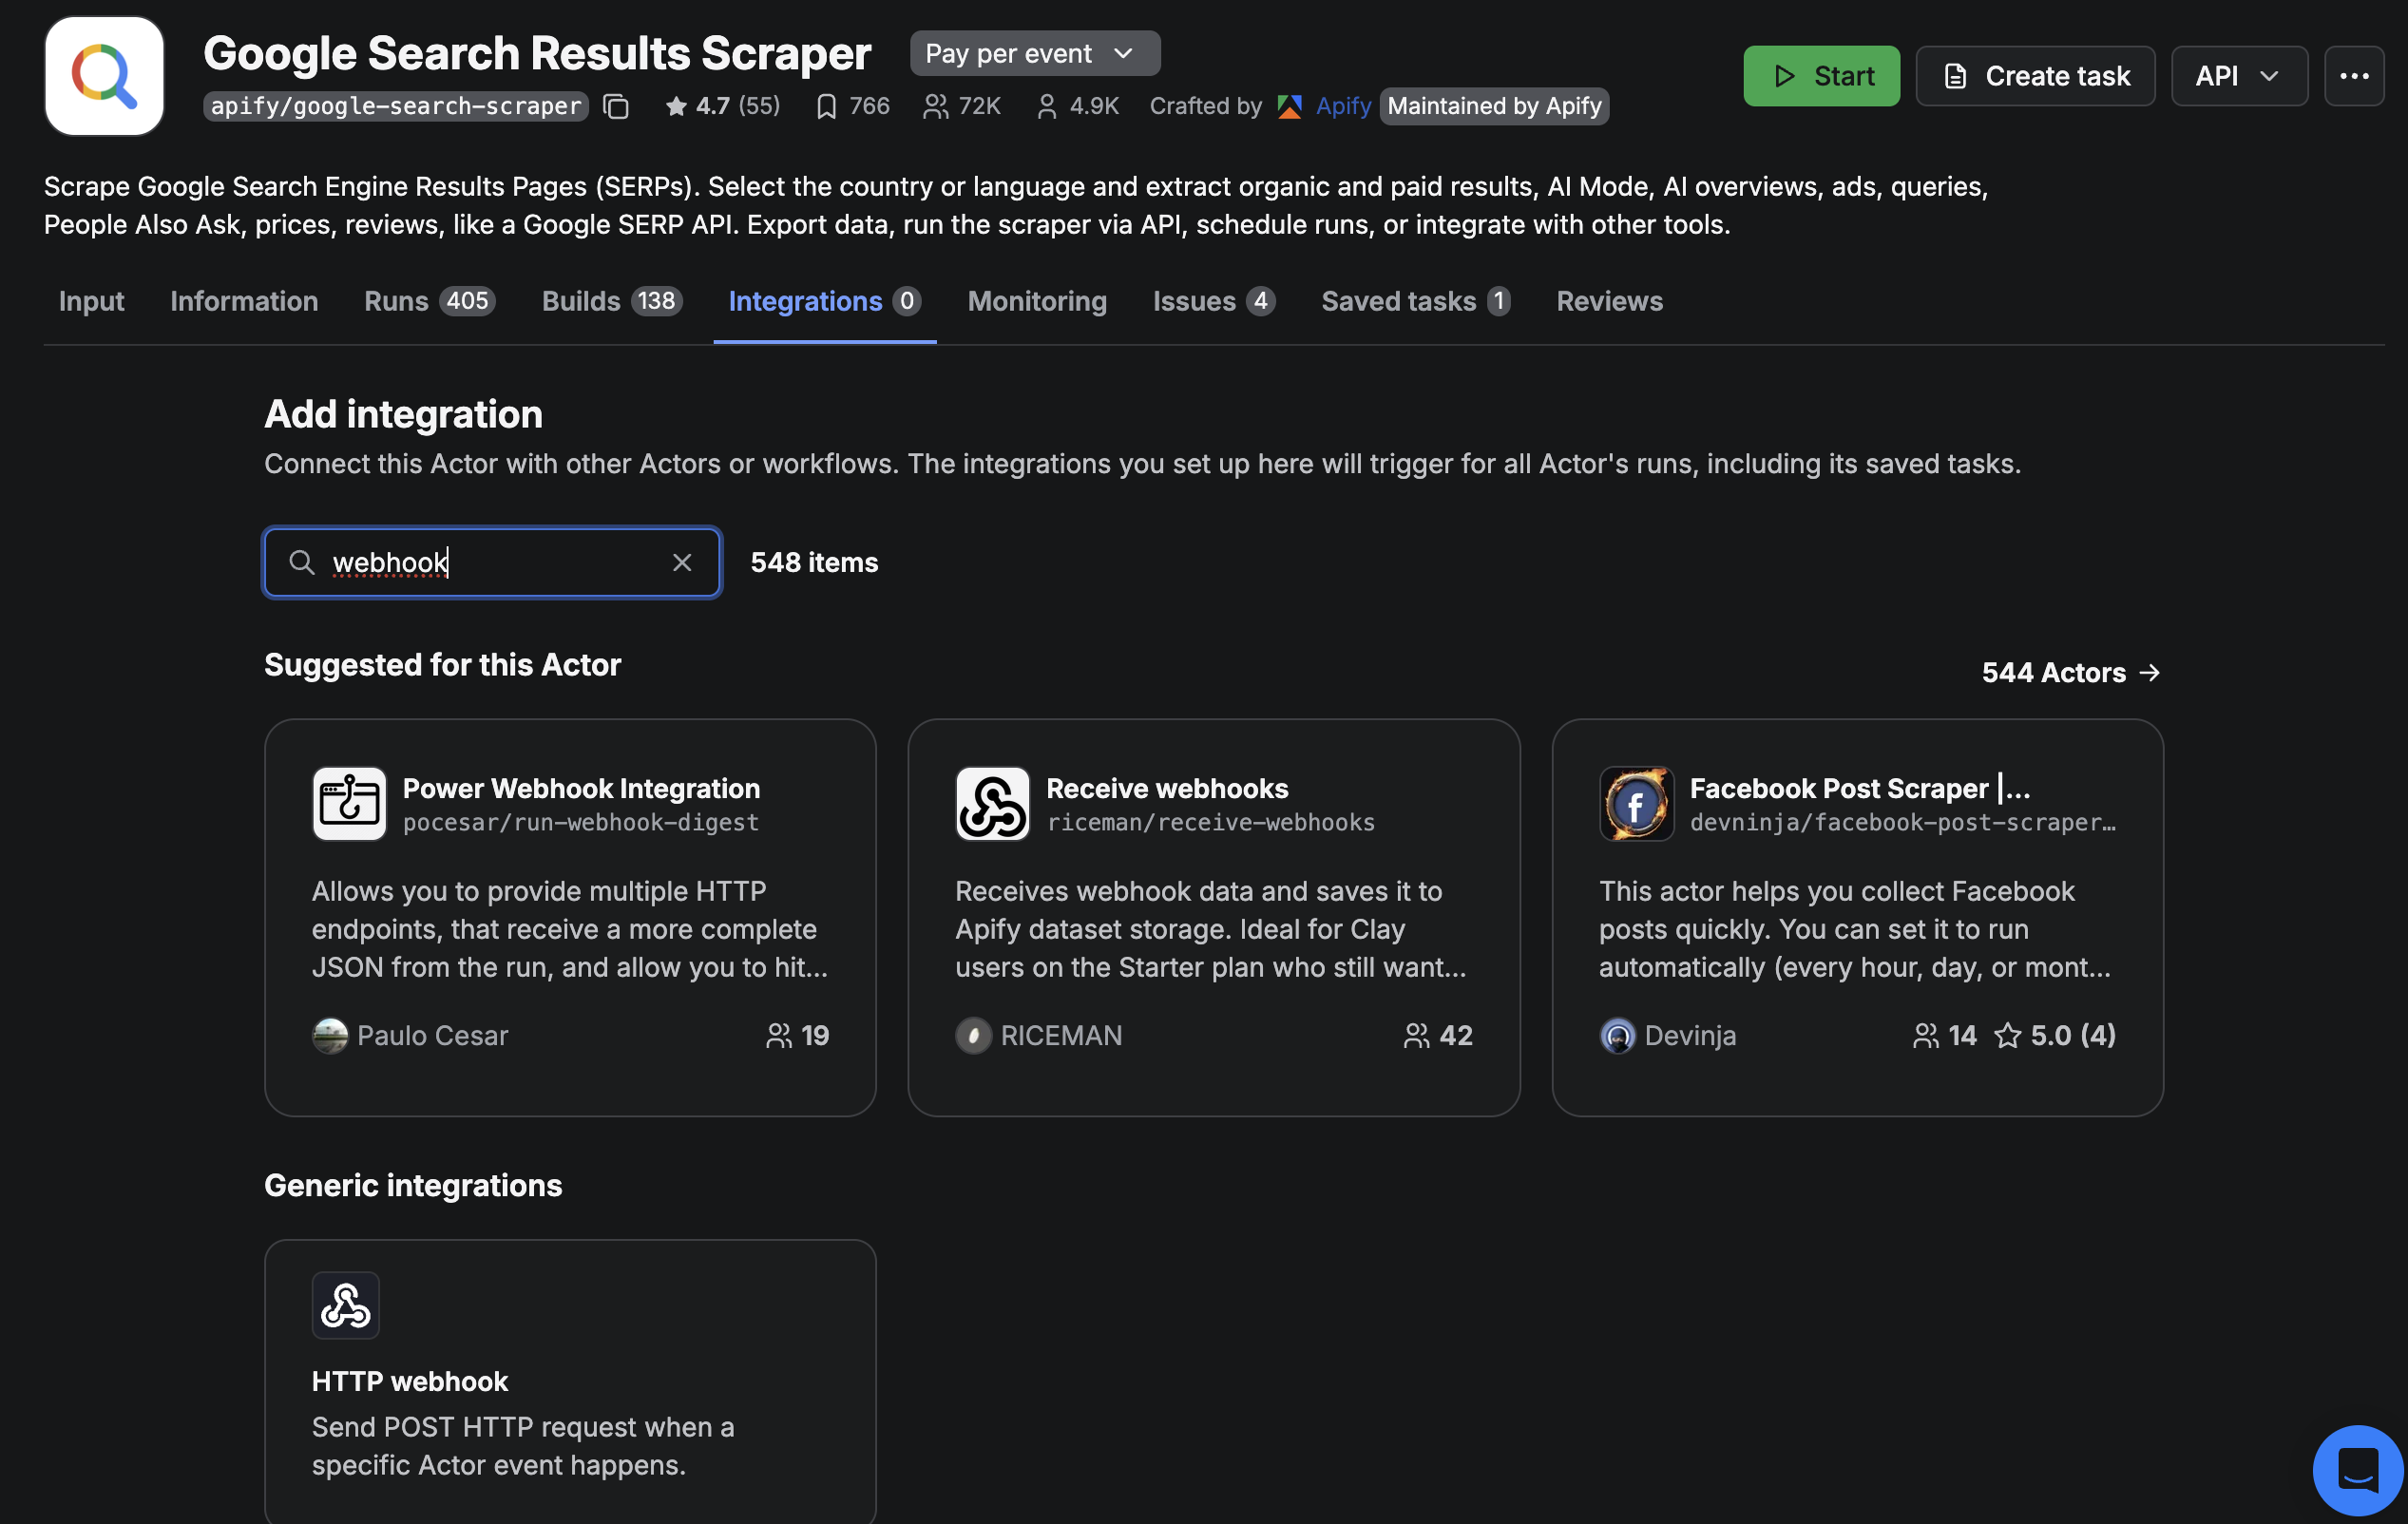This screenshot has width=2408, height=1524.
Task: Open the Power Webhook Integration card icon
Action: 348,803
